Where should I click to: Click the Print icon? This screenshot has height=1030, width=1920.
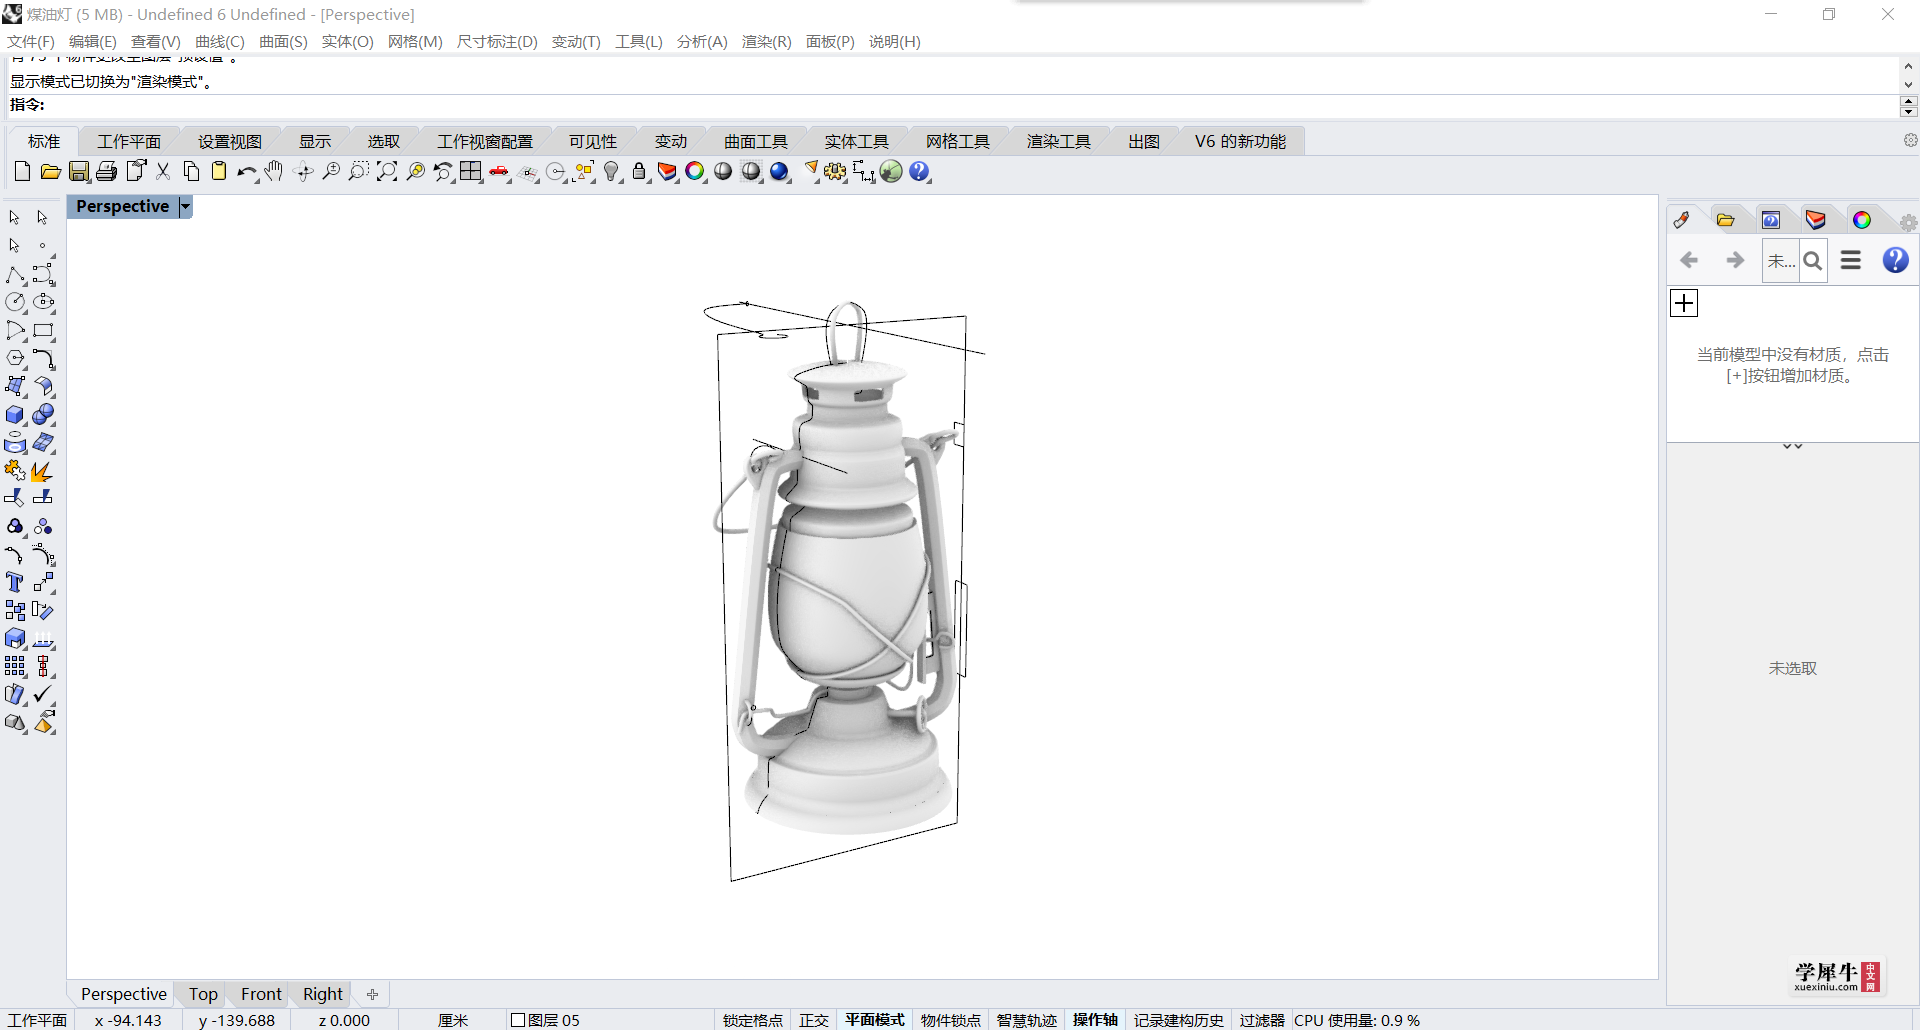coord(107,172)
